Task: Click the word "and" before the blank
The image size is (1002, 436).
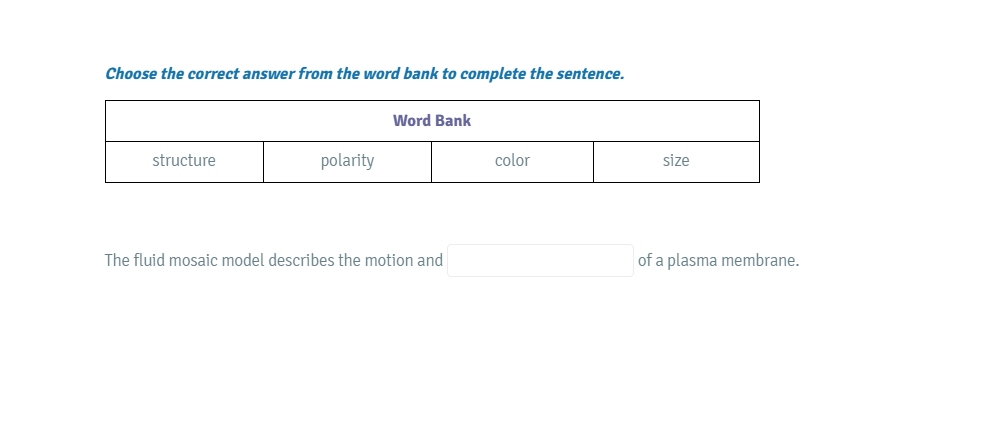Action: click(430, 261)
